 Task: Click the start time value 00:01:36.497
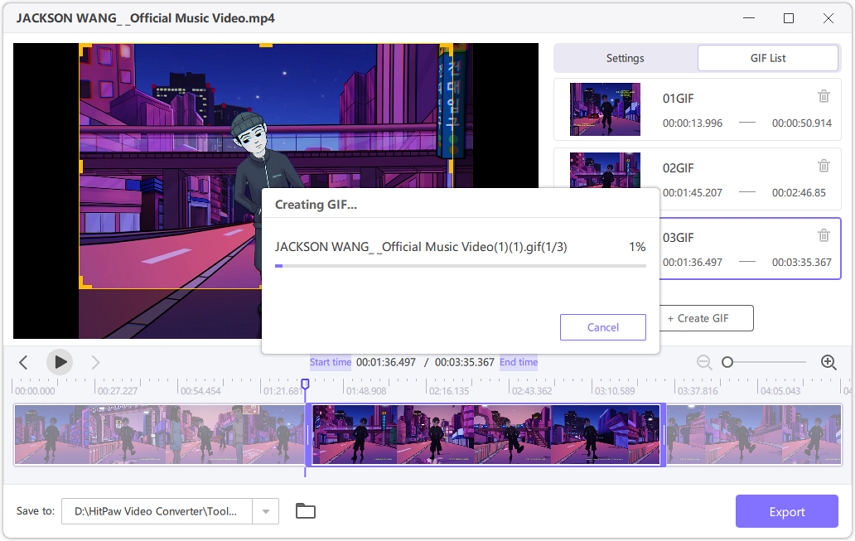pos(386,362)
